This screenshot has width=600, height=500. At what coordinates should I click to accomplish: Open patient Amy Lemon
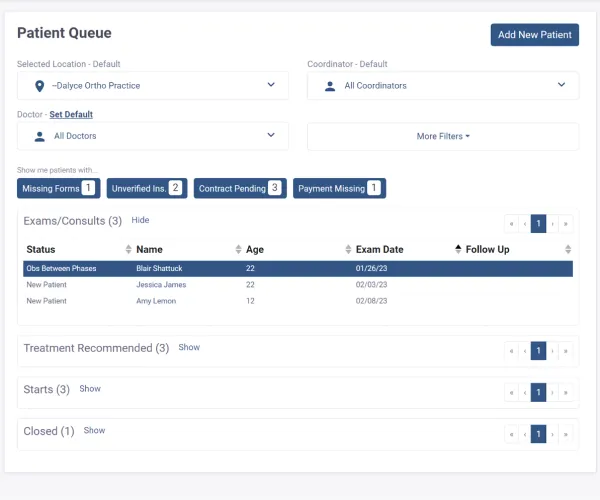pos(156,301)
